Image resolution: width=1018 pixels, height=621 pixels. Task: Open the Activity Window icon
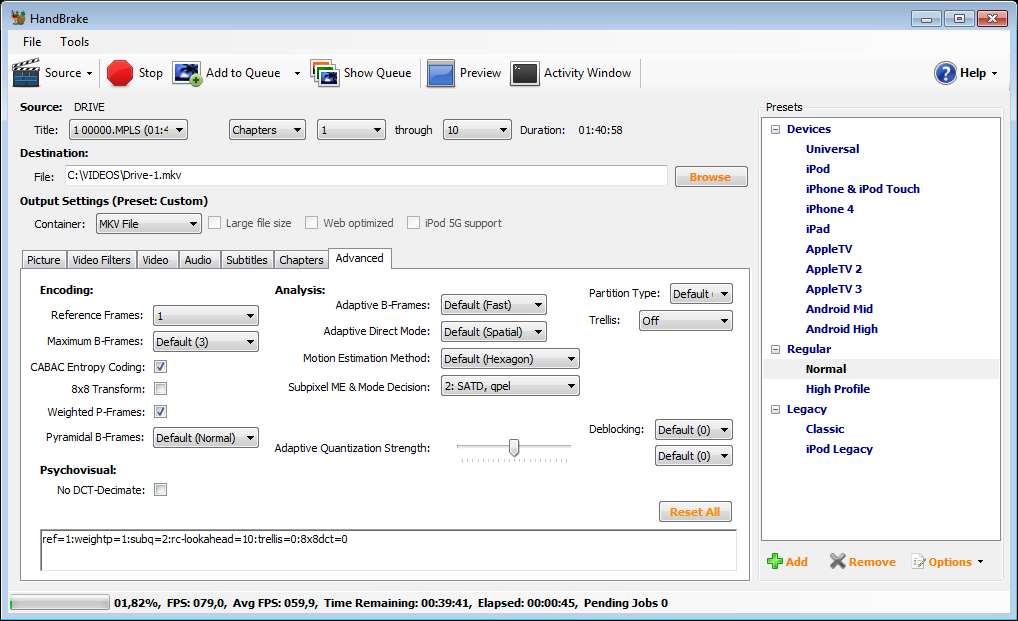coord(525,73)
